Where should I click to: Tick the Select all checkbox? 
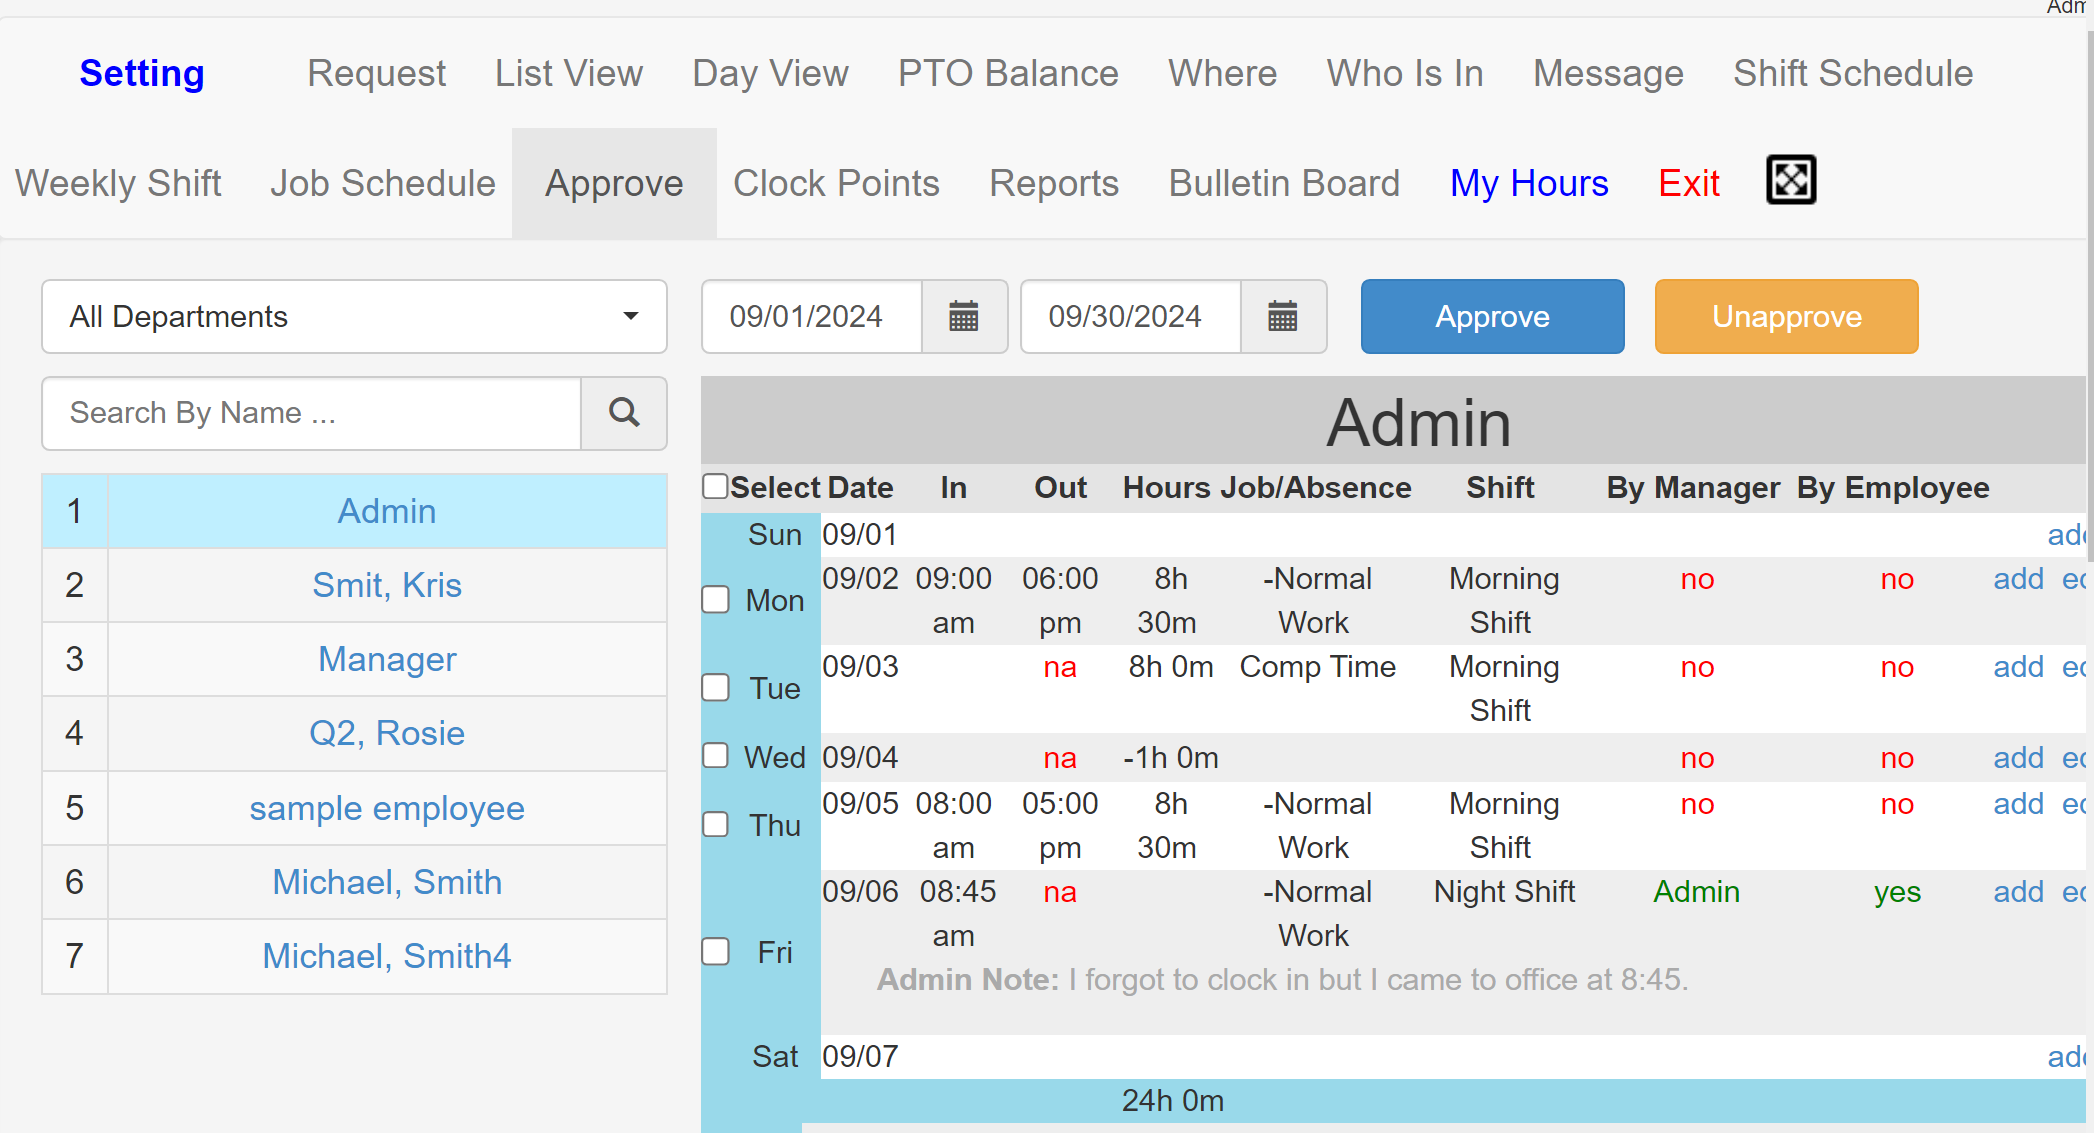click(x=715, y=487)
